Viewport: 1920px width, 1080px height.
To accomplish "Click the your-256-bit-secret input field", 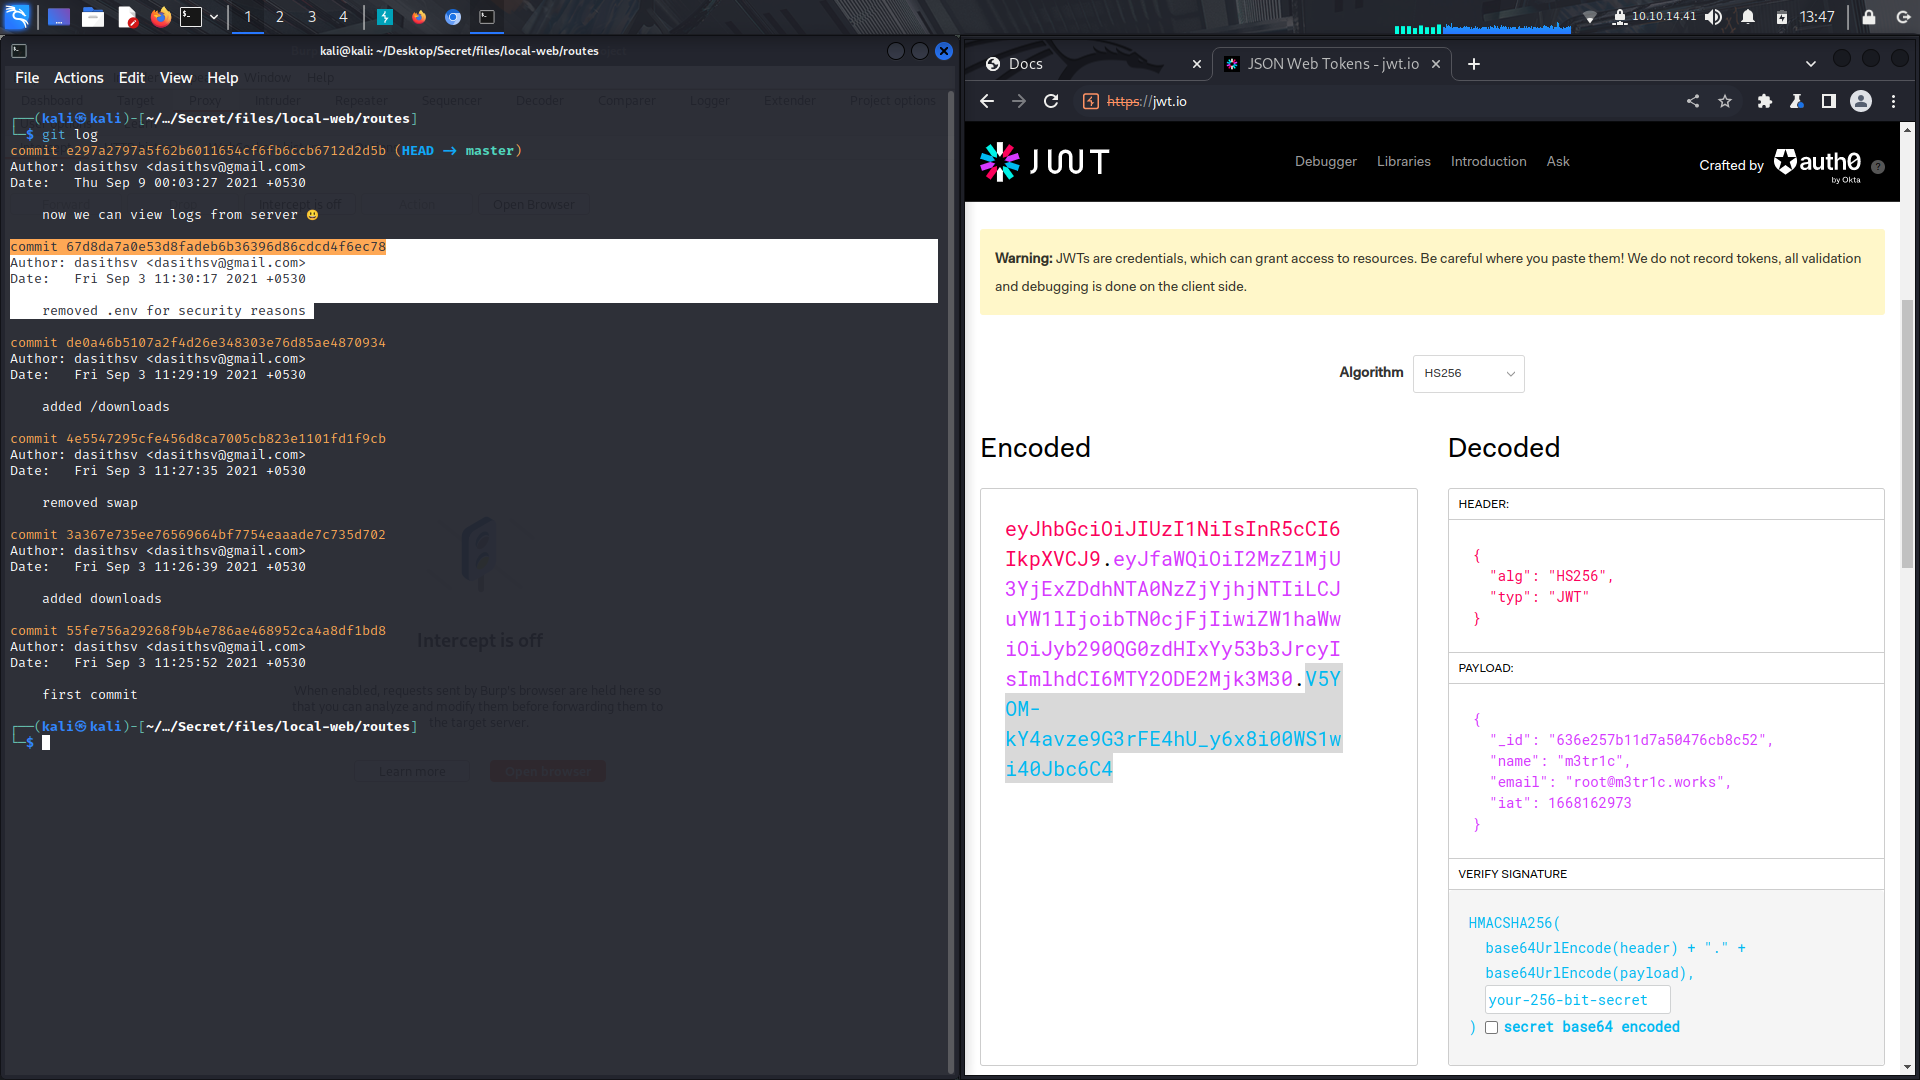I will click(1577, 1000).
